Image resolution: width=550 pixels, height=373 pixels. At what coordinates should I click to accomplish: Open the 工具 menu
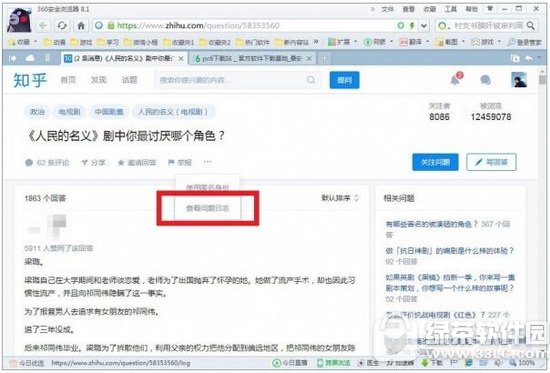click(451, 9)
